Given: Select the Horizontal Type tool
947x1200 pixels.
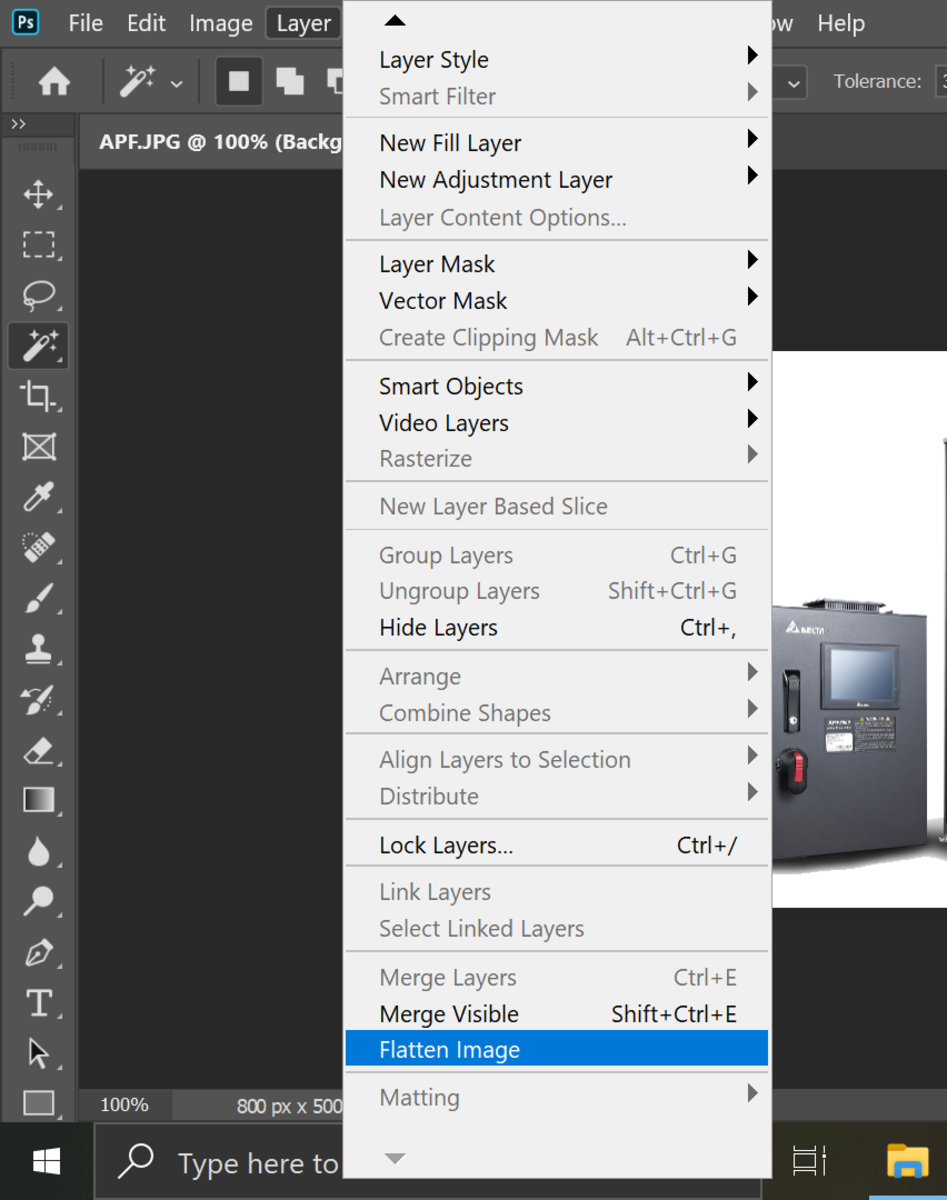Looking at the screenshot, I should click(39, 1002).
